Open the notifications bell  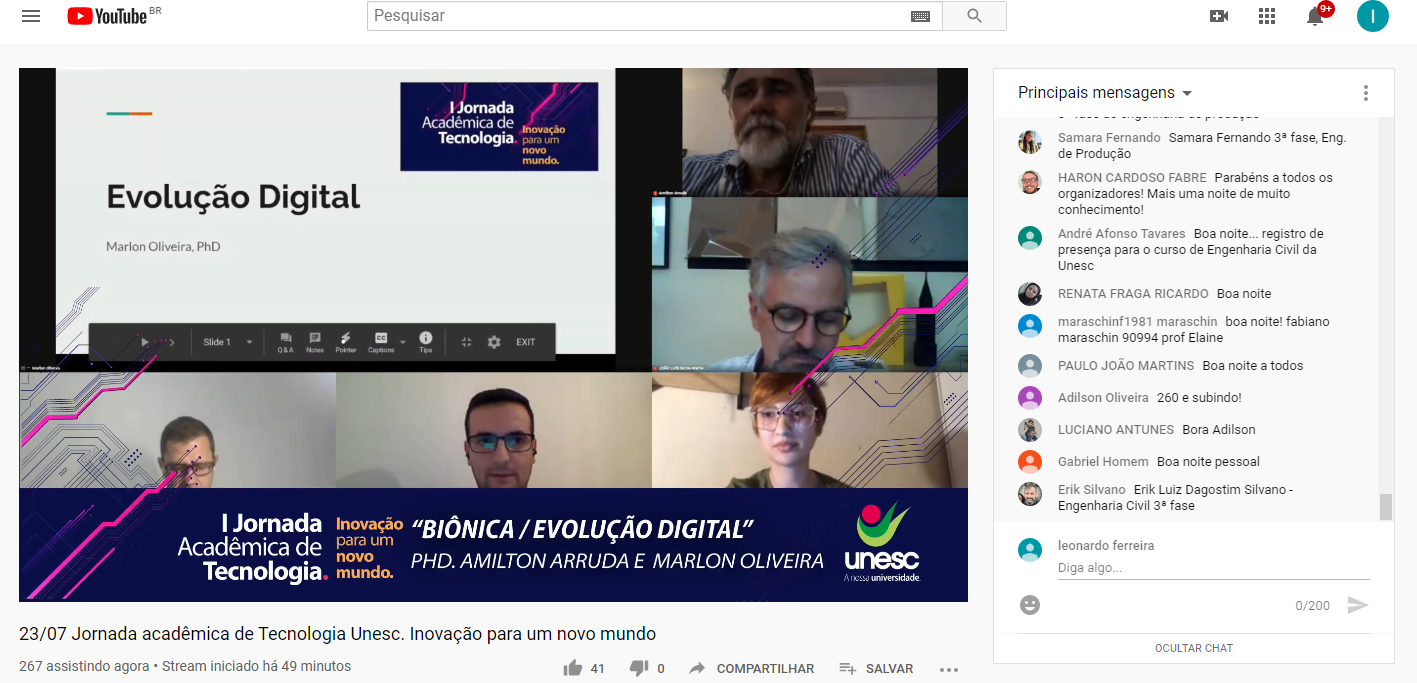pyautogui.click(x=1315, y=16)
